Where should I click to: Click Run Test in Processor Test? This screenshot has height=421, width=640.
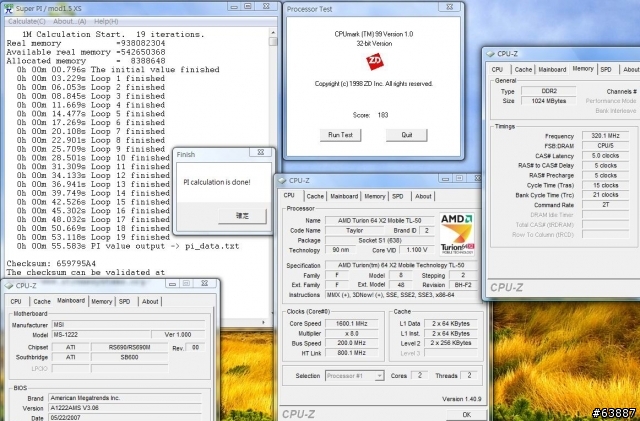(x=340, y=135)
